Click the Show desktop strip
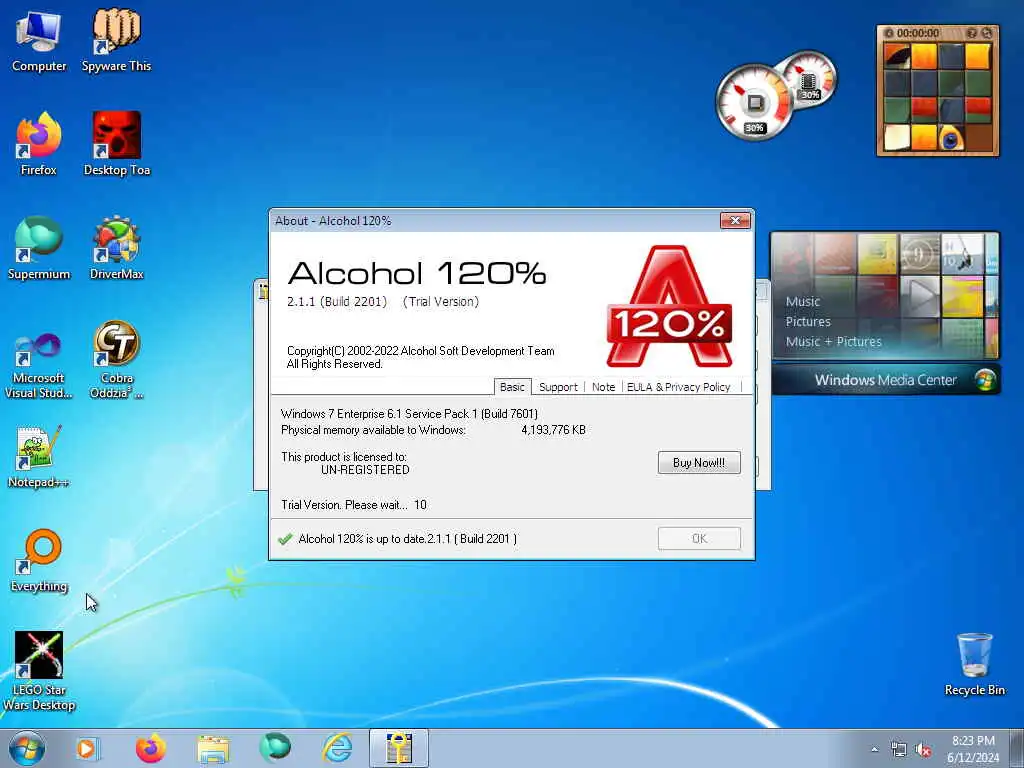 point(1017,748)
